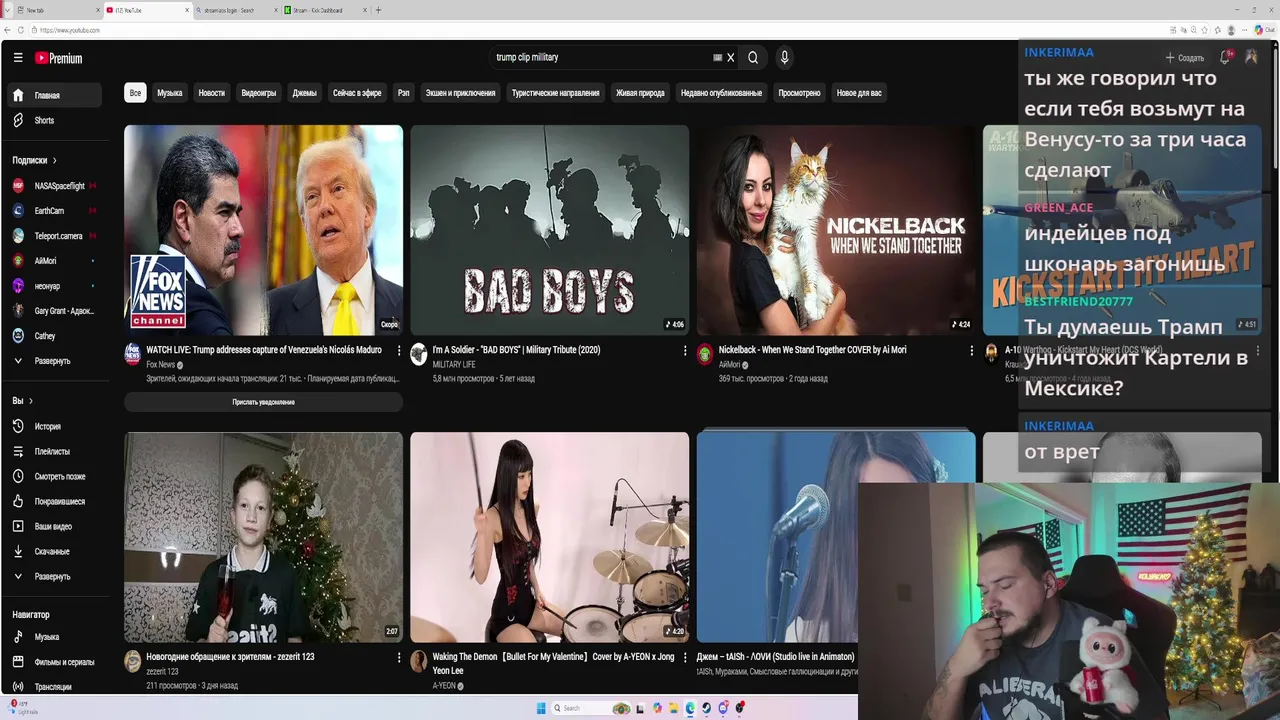Select the Новости filter chip
Image resolution: width=1280 pixels, height=720 pixels.
pos(211,93)
